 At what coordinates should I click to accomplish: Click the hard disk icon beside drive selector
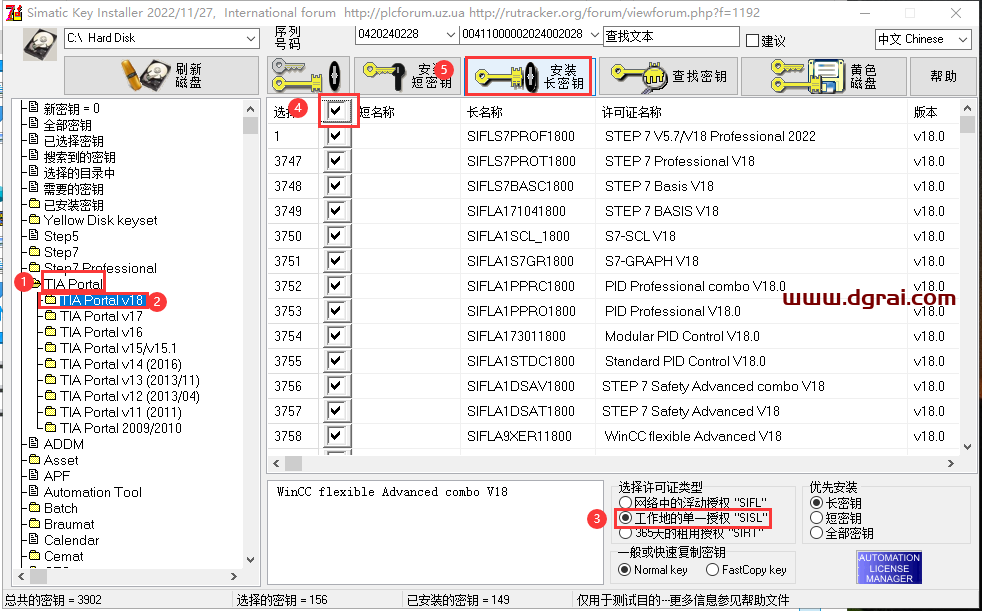click(x=40, y=43)
